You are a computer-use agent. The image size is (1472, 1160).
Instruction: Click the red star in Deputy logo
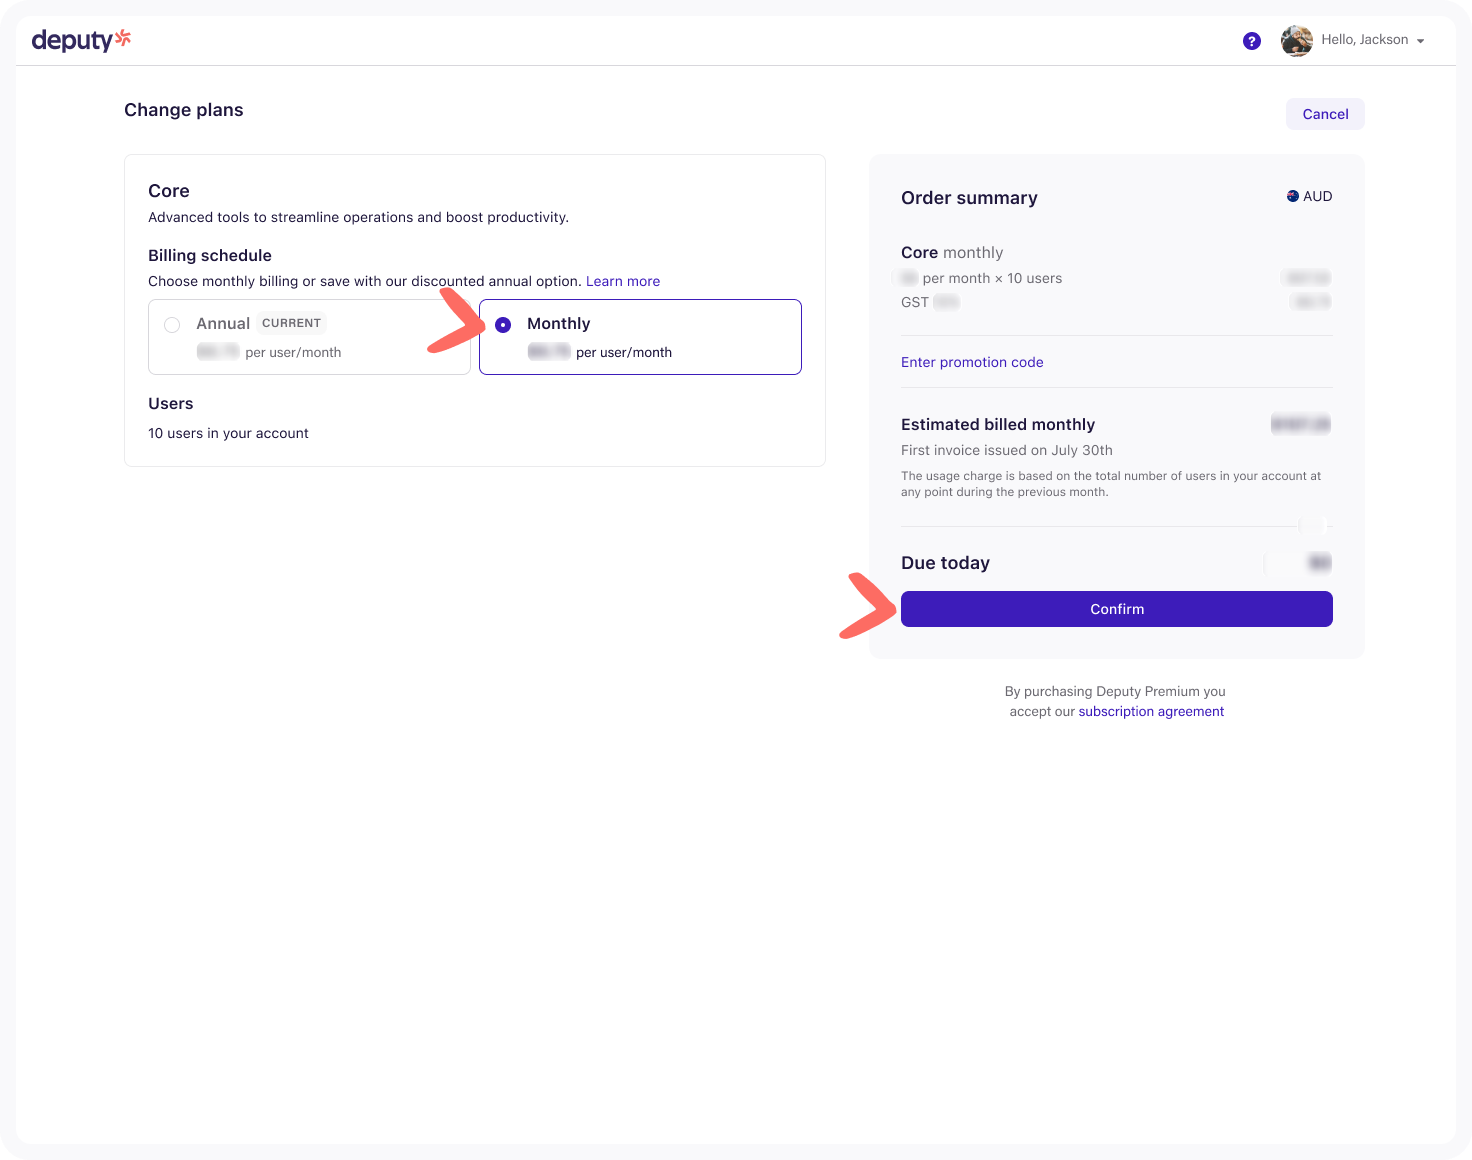pyautogui.click(x=123, y=38)
